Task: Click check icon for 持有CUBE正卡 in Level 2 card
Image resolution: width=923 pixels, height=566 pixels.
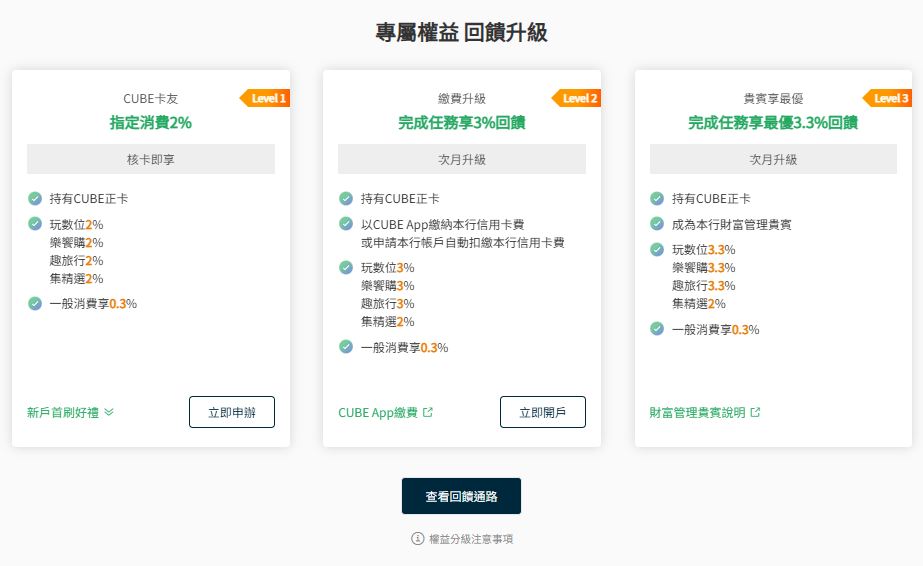Action: (x=346, y=198)
